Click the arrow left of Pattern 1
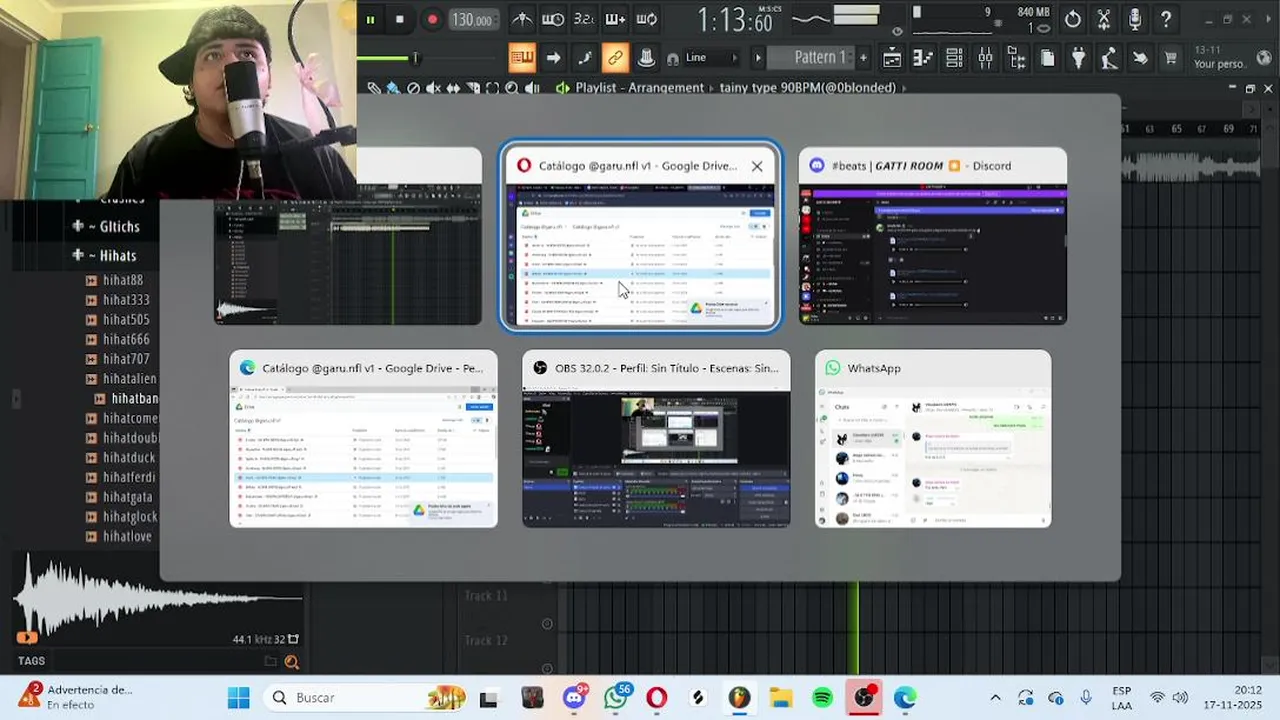1280x720 pixels. pyautogui.click(x=757, y=58)
